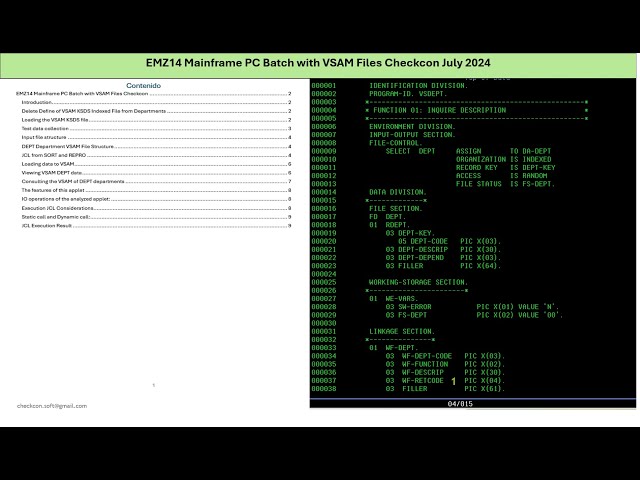
Task: Open Execution JCL Considerations entry
Action: pos(156,208)
